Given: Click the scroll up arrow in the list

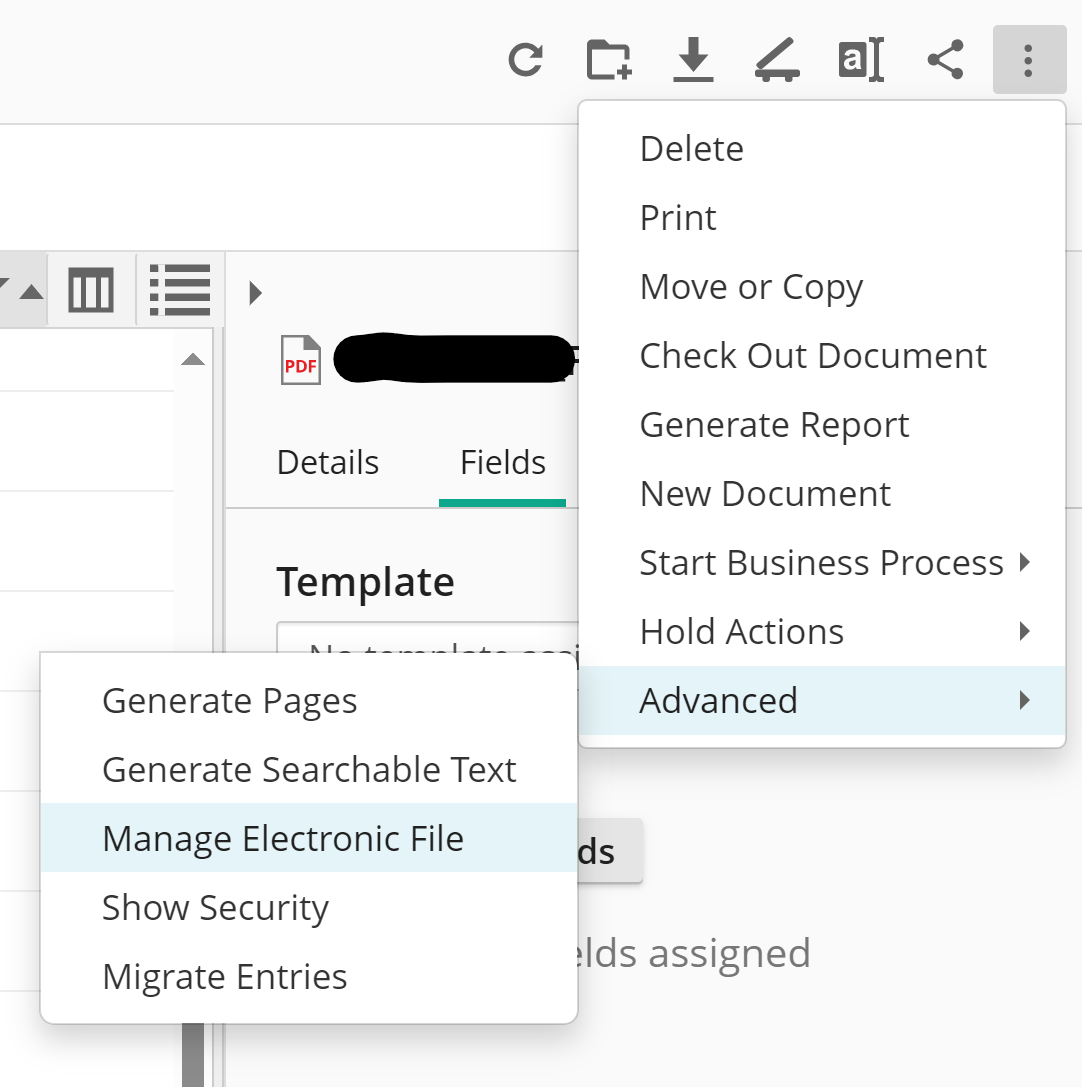Looking at the screenshot, I should (193, 360).
